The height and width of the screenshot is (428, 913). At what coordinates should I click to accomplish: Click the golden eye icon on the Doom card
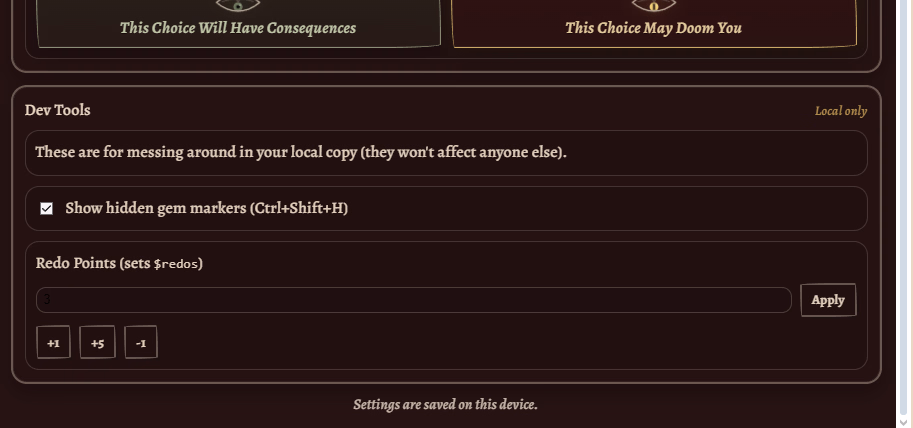[654, 5]
